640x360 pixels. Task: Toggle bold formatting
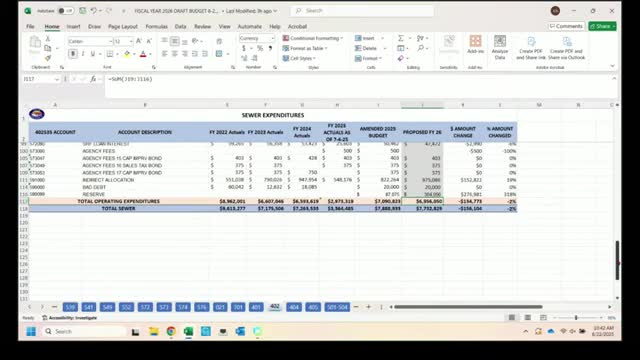[x=73, y=54]
